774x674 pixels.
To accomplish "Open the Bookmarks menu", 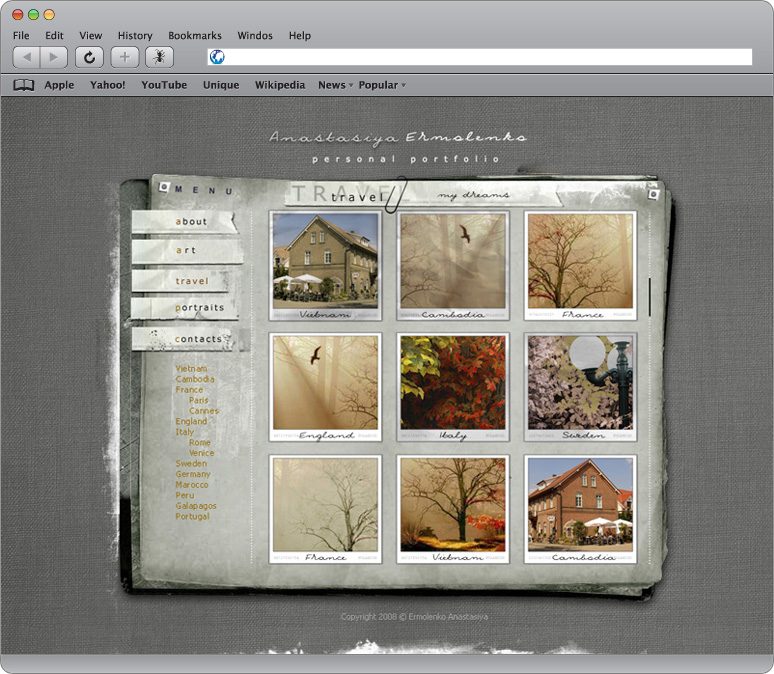I will pos(195,36).
